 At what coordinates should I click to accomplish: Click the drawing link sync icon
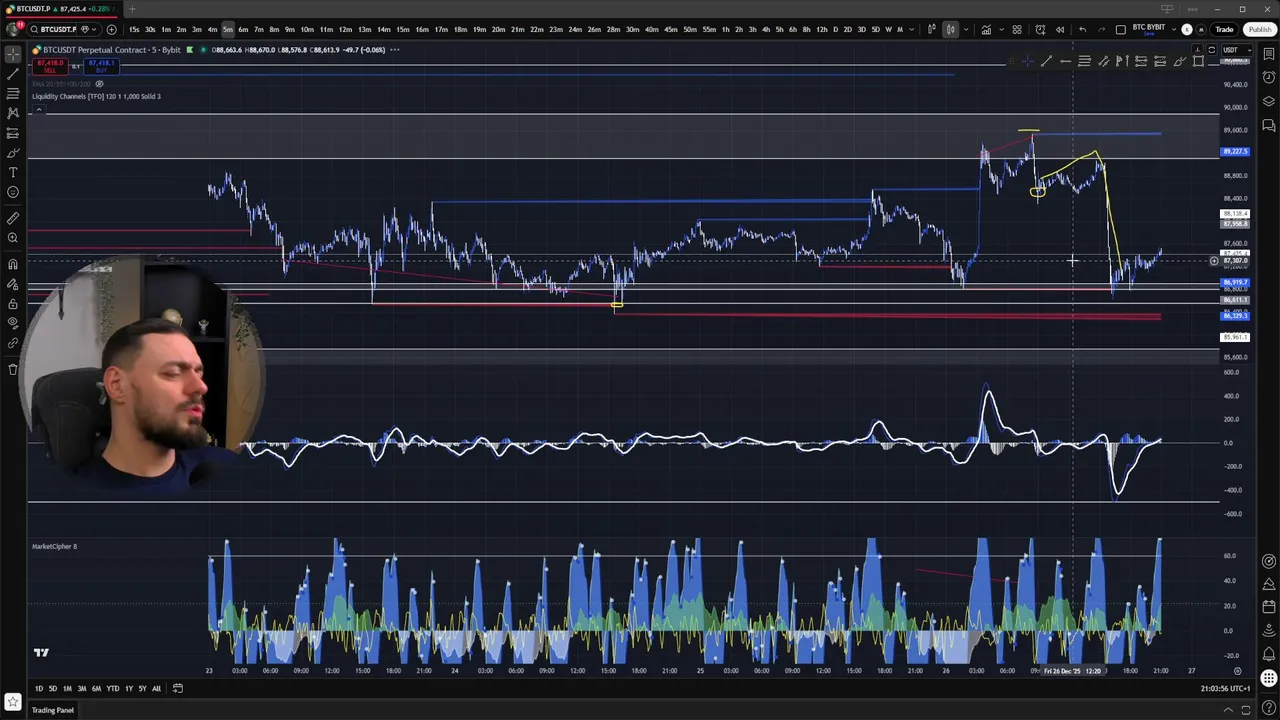pyautogui.click(x=13, y=343)
